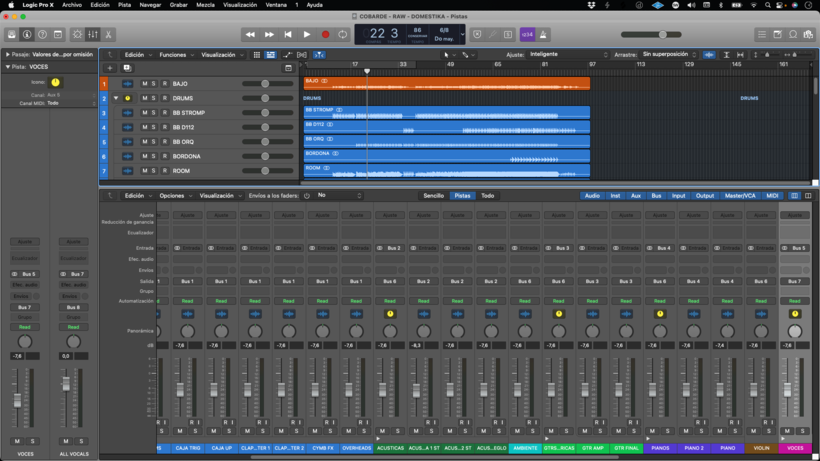
Task: Switch to grid view button in tracks toolbar
Action: [x=257, y=54]
